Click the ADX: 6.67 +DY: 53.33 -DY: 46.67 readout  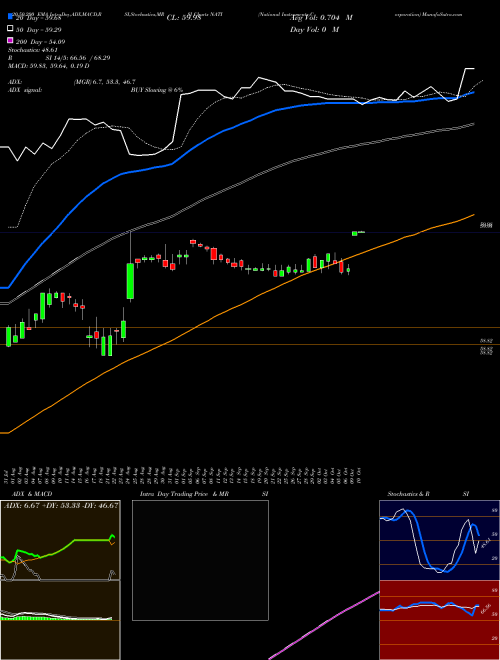tap(61, 505)
